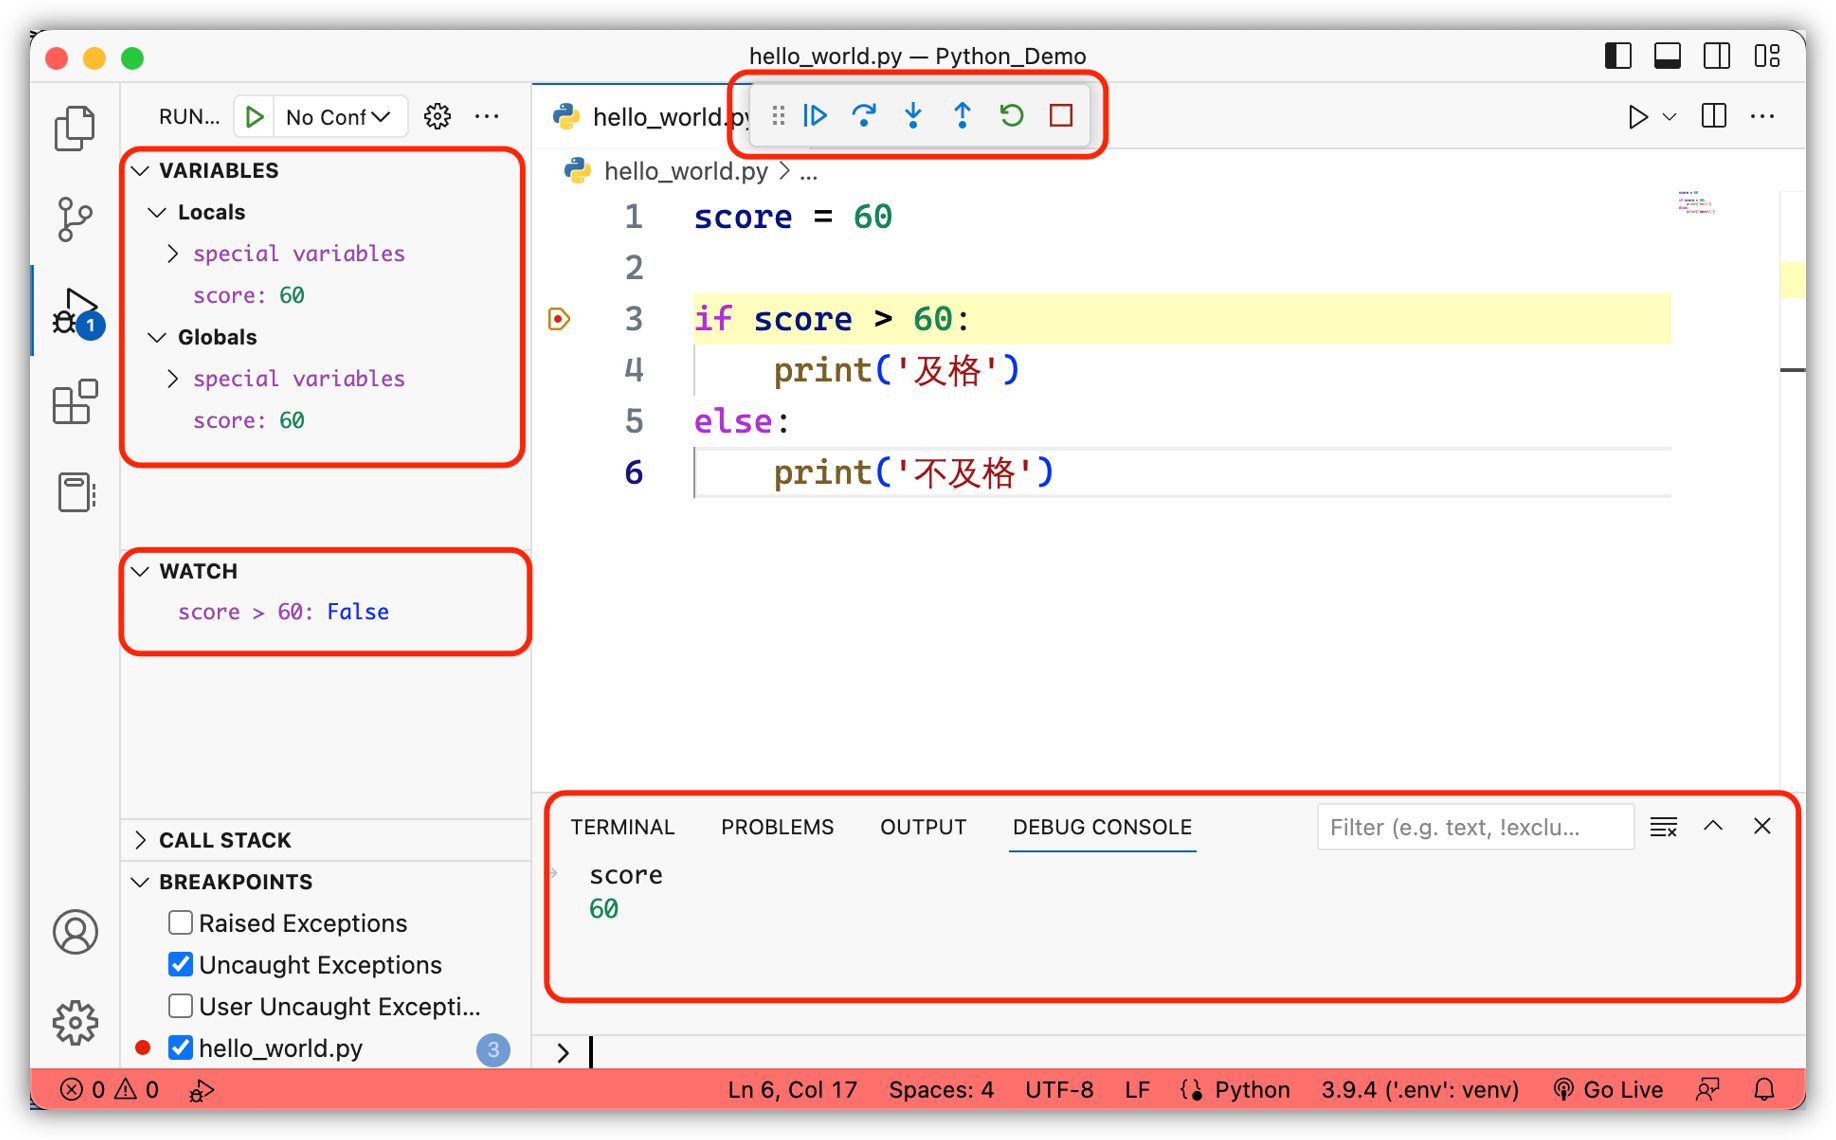1836x1140 pixels.
Task: Click the debug console Filter input field
Action: pyautogui.click(x=1474, y=827)
